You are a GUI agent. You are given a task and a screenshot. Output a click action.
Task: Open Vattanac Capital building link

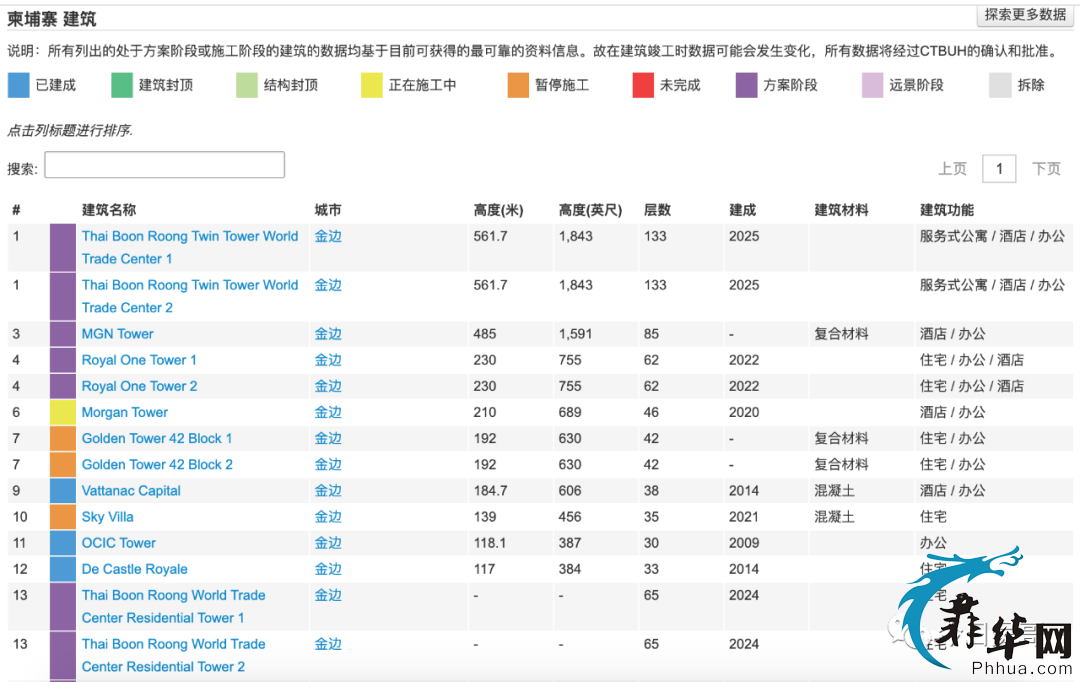[132, 491]
